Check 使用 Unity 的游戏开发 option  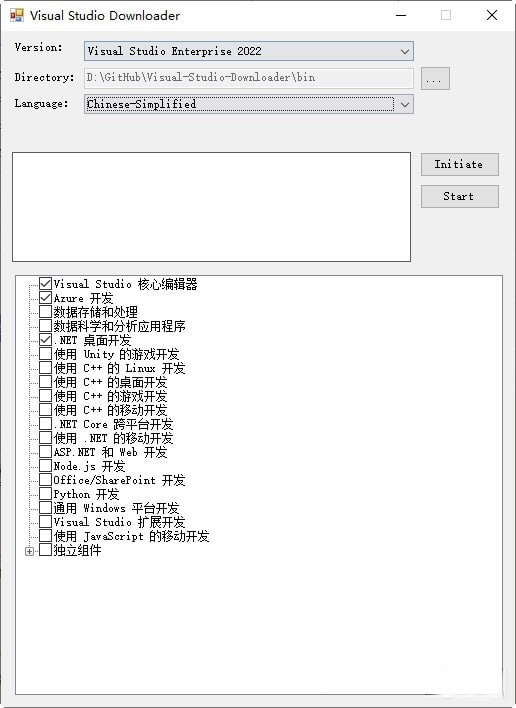click(45, 354)
